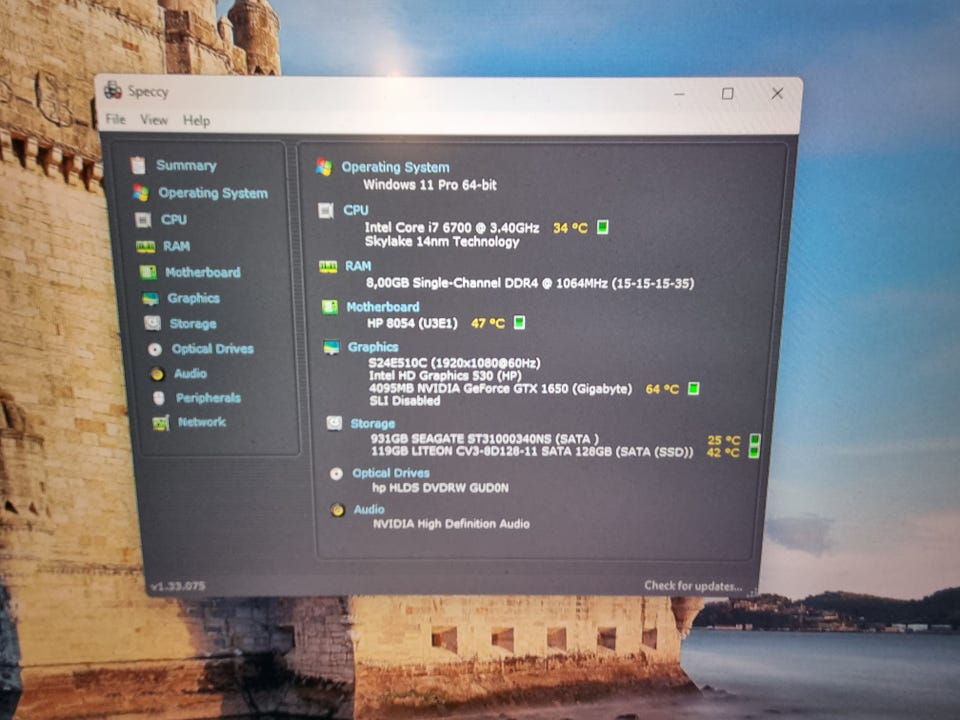Screen dimensions: 960x720
Task: Click the Summary icon in sidebar
Action: pos(138,166)
